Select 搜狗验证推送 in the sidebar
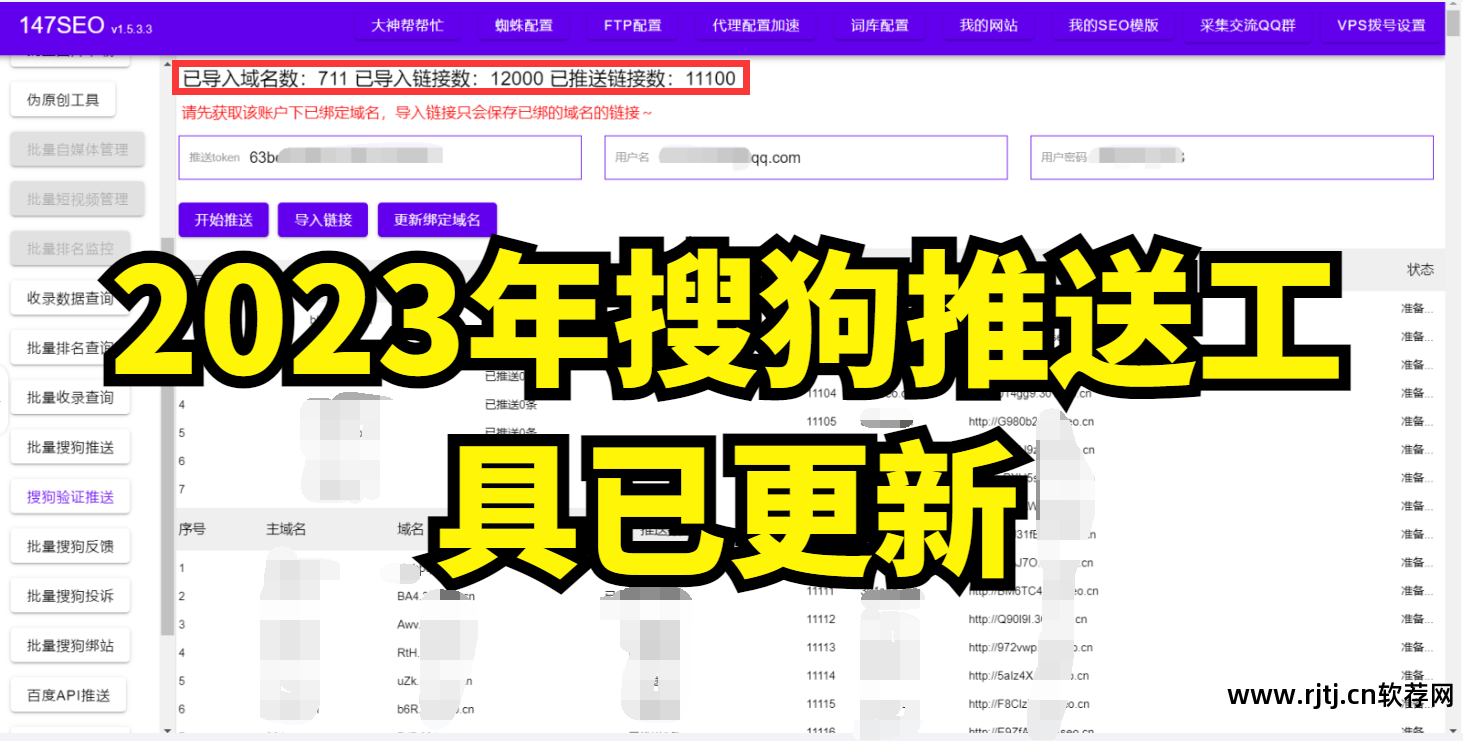The image size is (1463, 741). 70,497
